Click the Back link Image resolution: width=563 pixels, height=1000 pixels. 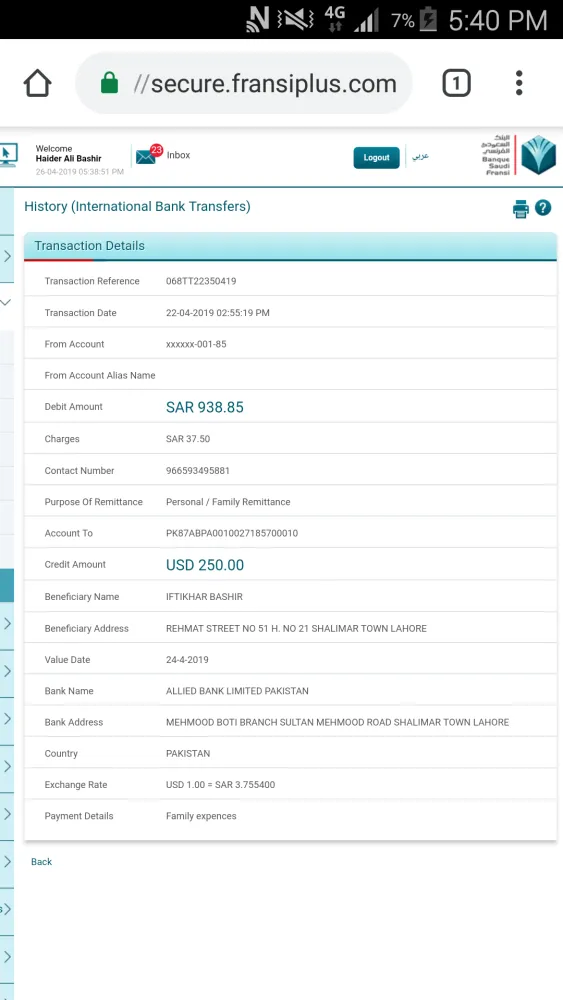tap(41, 862)
